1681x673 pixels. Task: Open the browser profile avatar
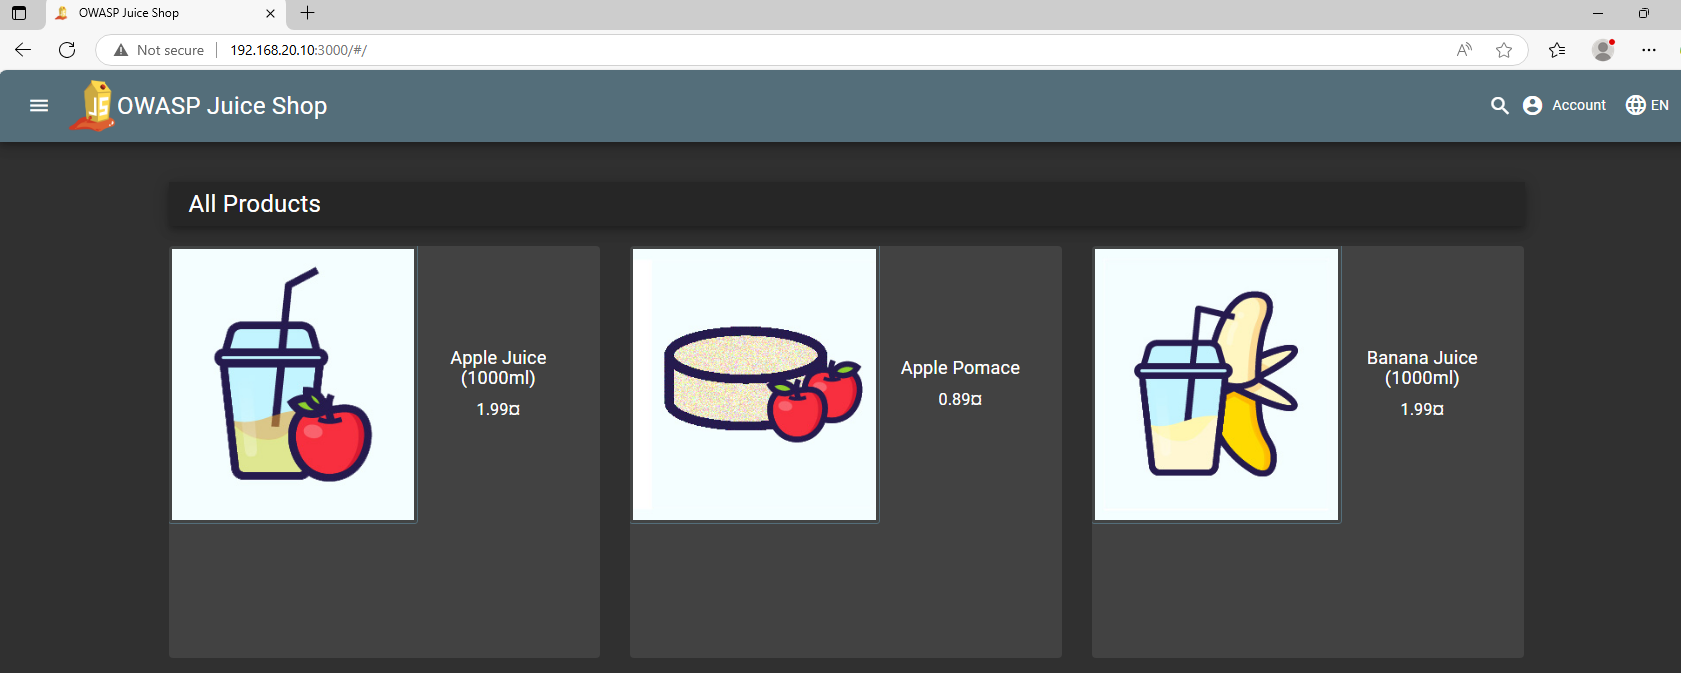[x=1603, y=50]
